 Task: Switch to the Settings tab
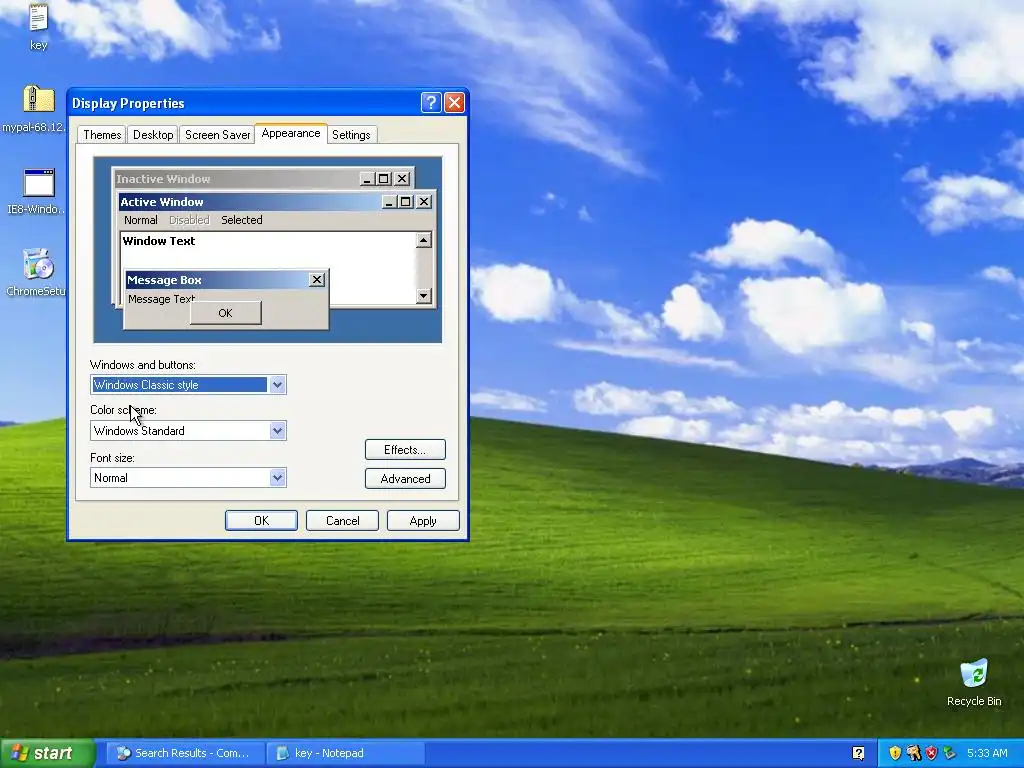351,135
